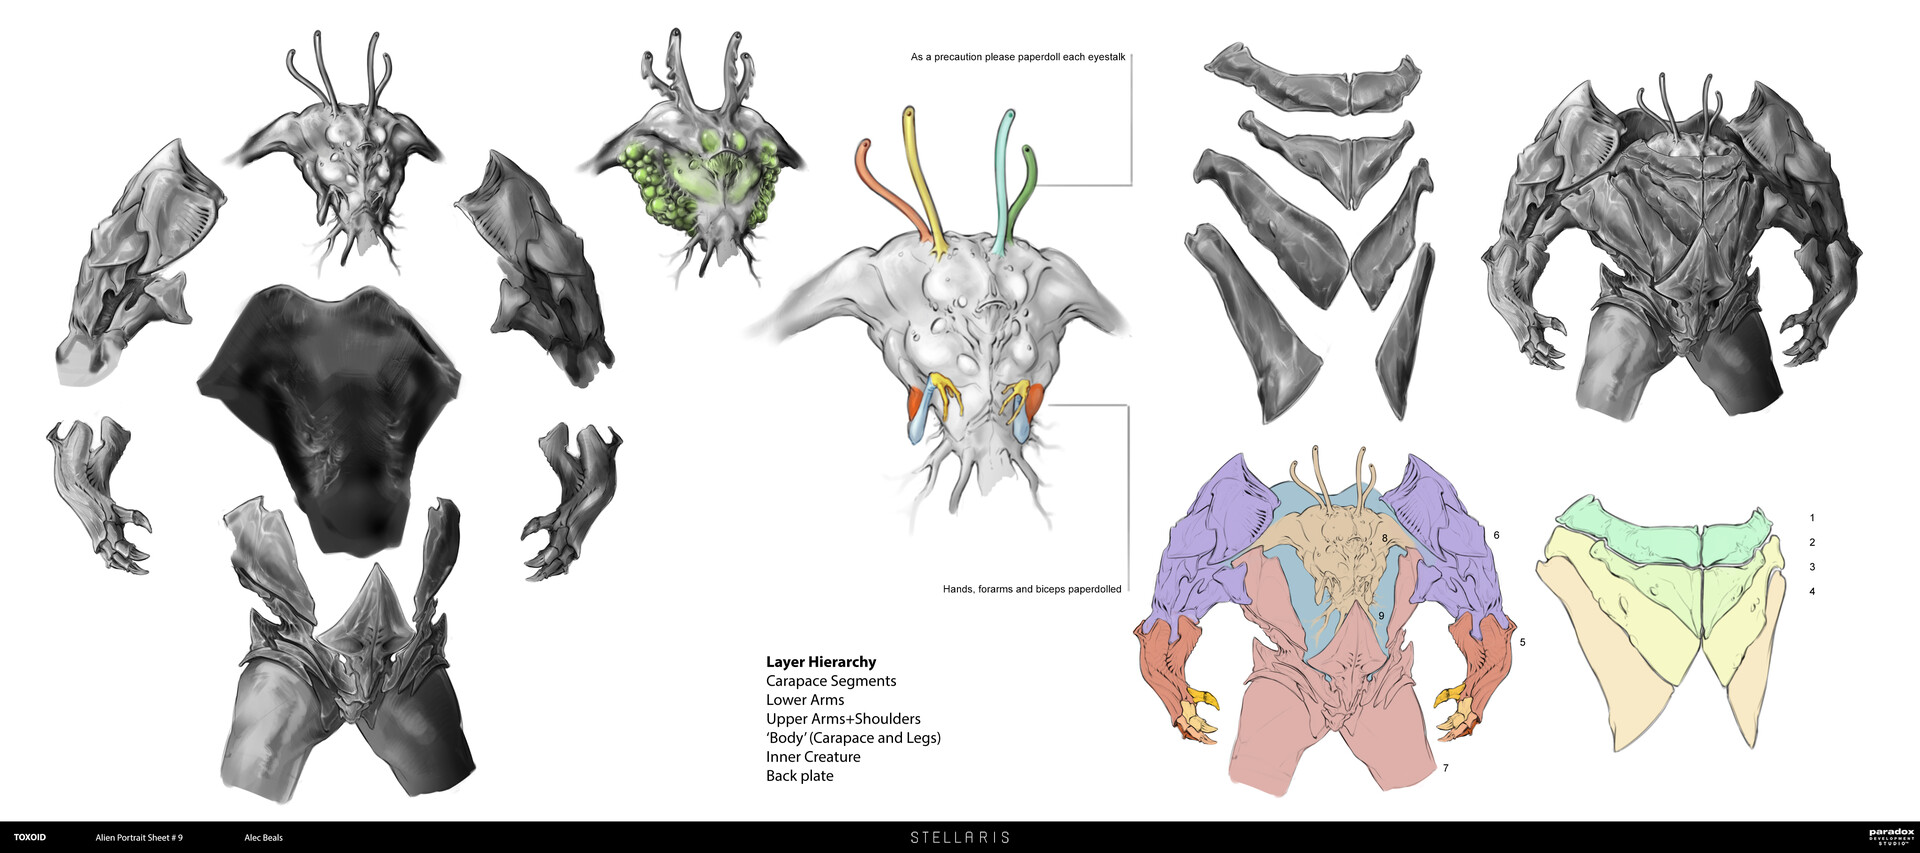Screen dimensions: 1920x853
Task: Click the 'Hands, forarms and biceps paperdolled' note
Action: coord(1032,589)
